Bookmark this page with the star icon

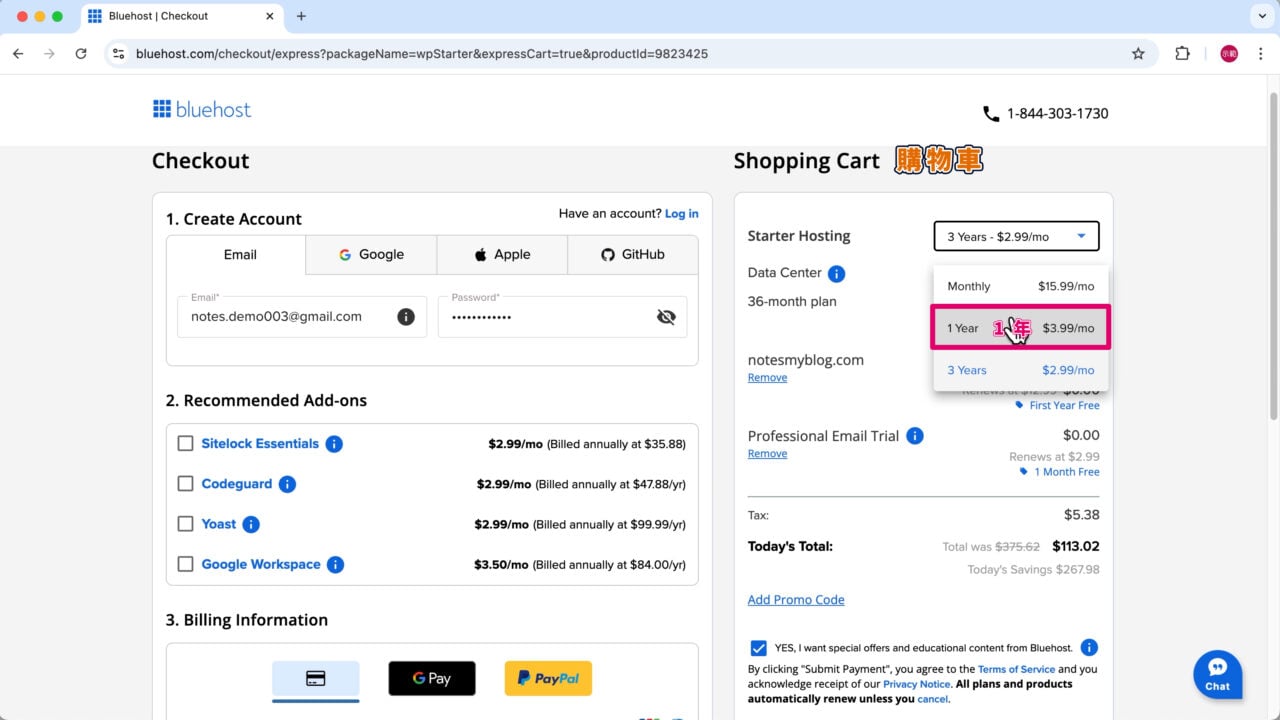click(1138, 54)
